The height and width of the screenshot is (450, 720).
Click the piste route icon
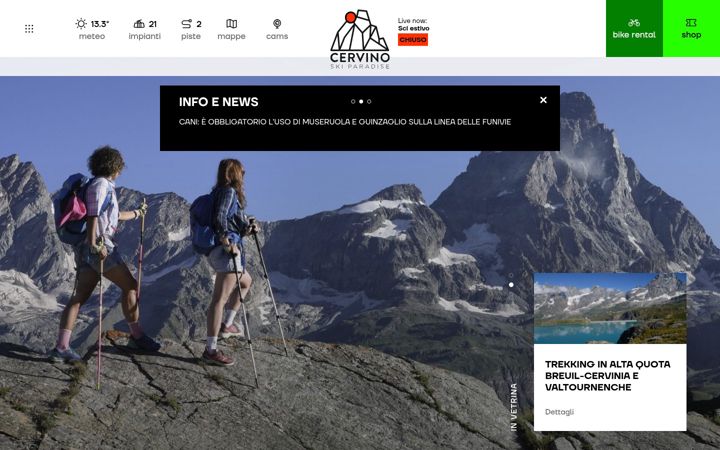pos(186,23)
